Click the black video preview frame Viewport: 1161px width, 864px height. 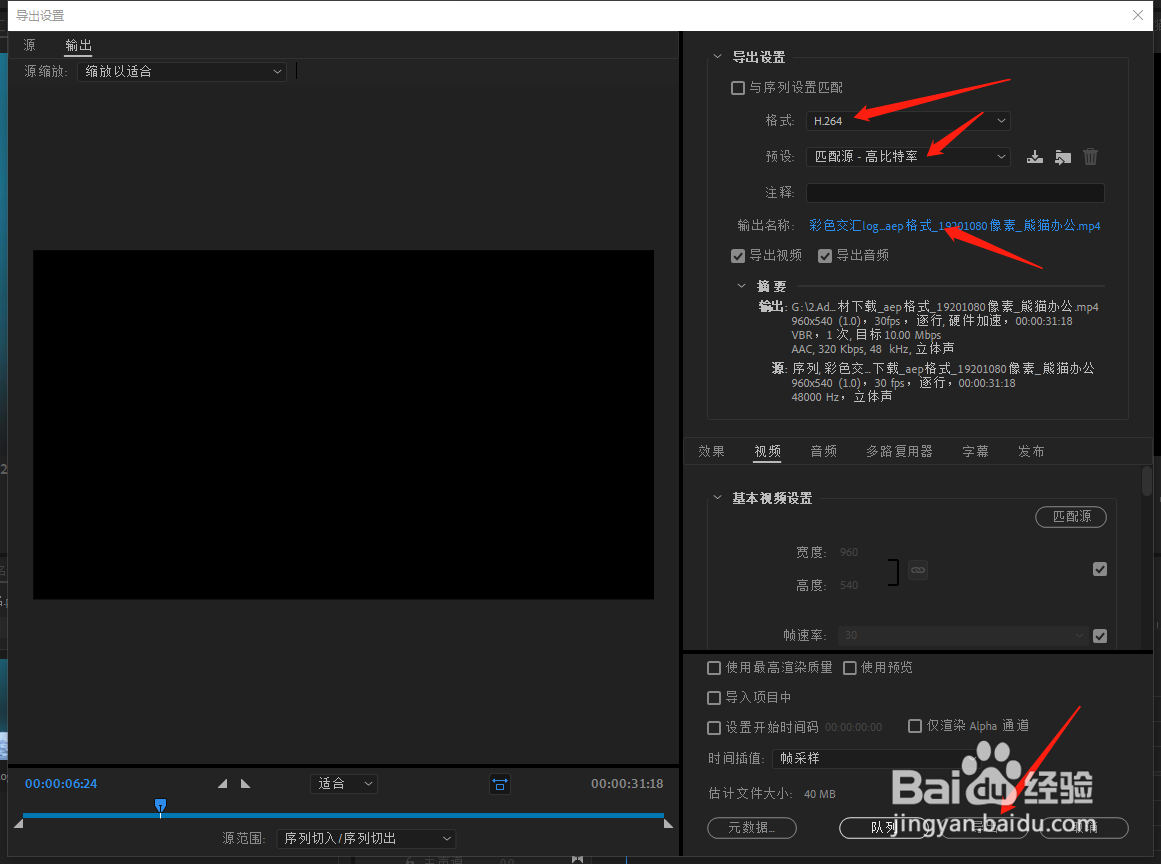(x=343, y=424)
